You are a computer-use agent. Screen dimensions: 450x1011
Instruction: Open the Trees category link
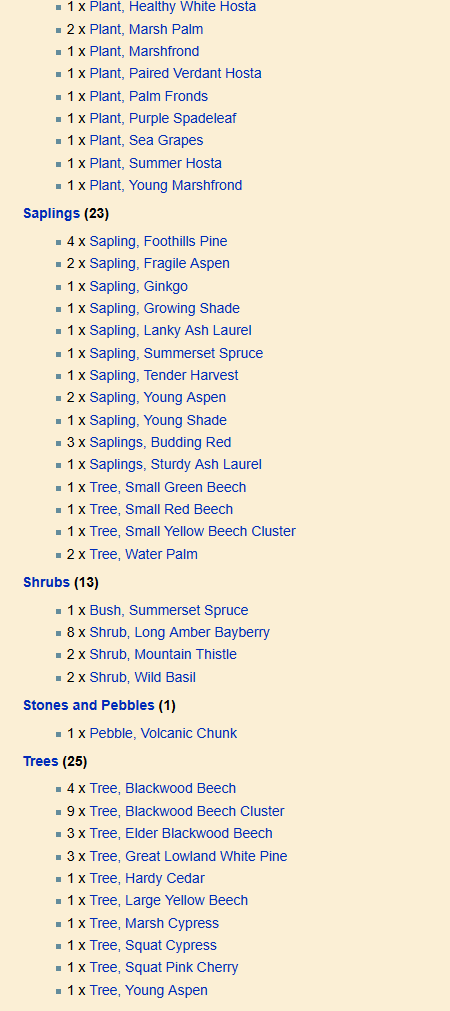click(x=41, y=761)
